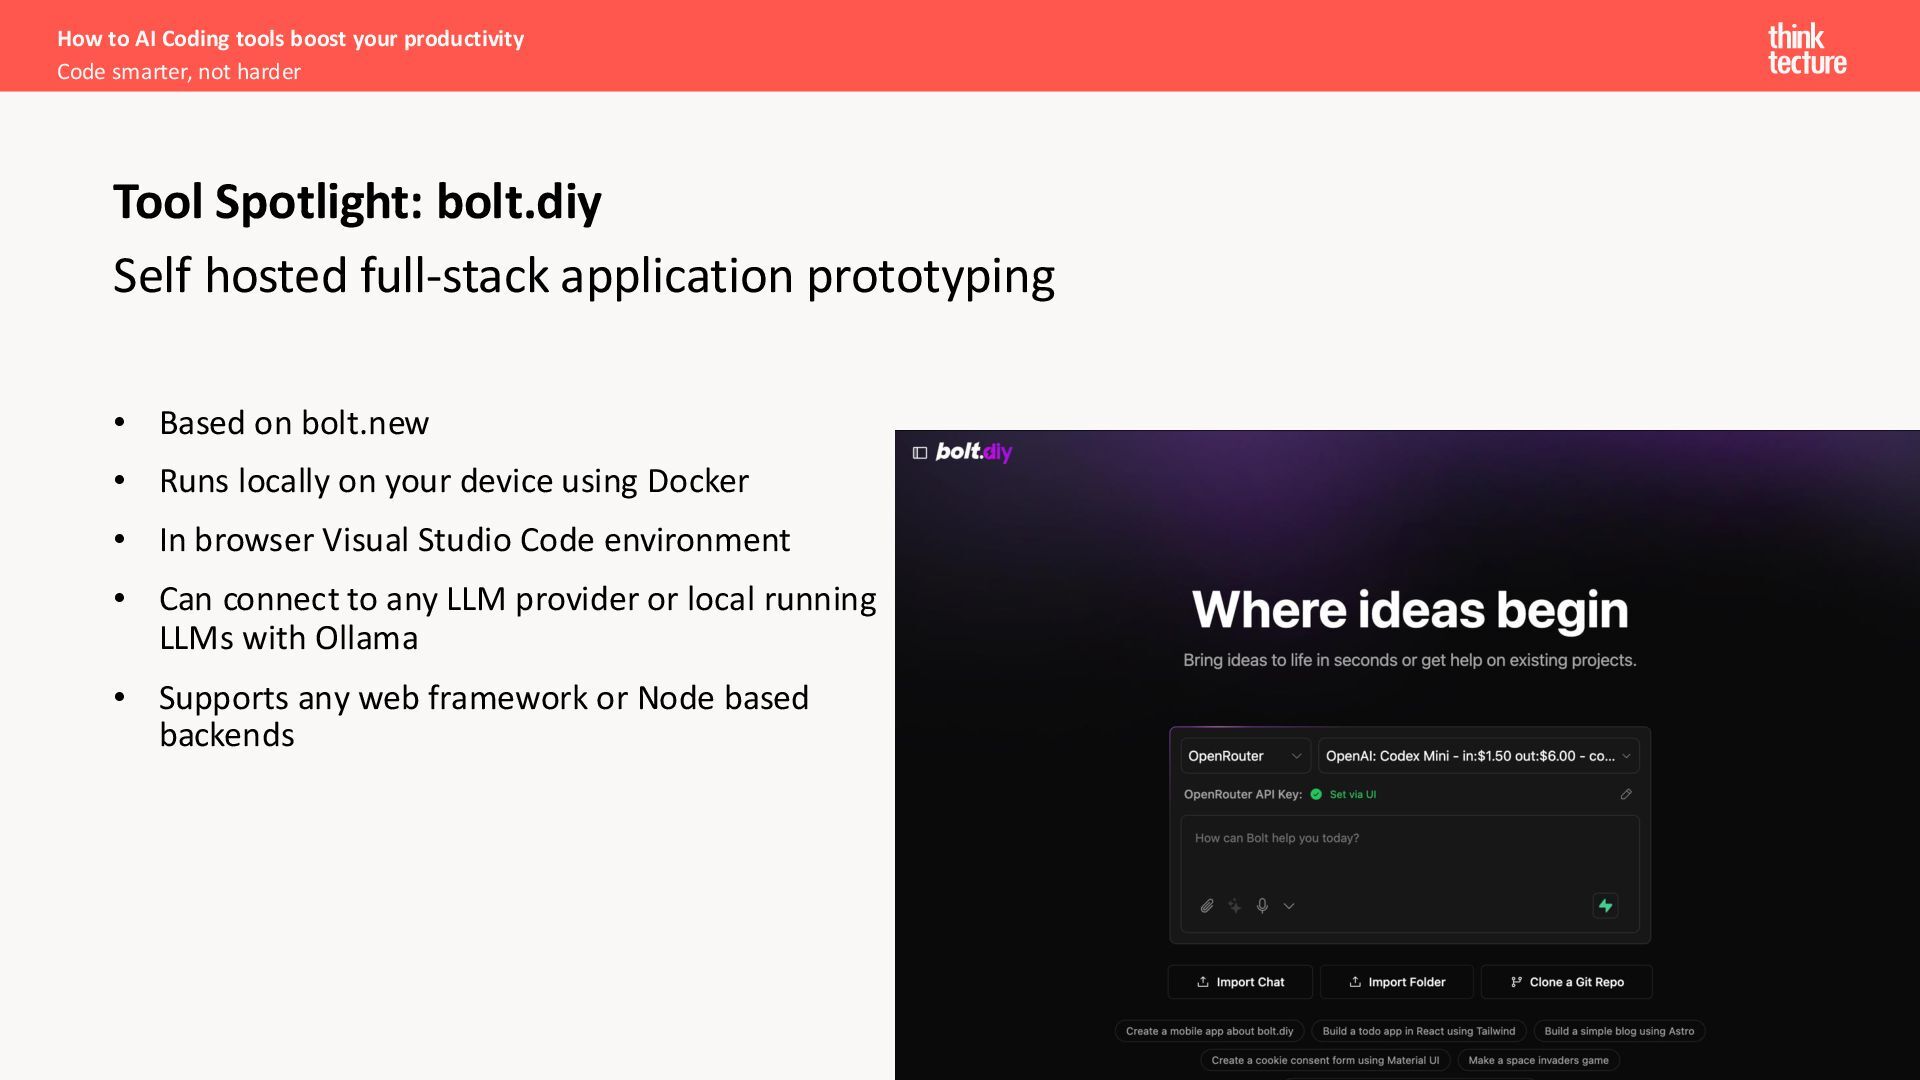
Task: Select 'Make a space invaders game' suggestion
Action: [1538, 1060]
